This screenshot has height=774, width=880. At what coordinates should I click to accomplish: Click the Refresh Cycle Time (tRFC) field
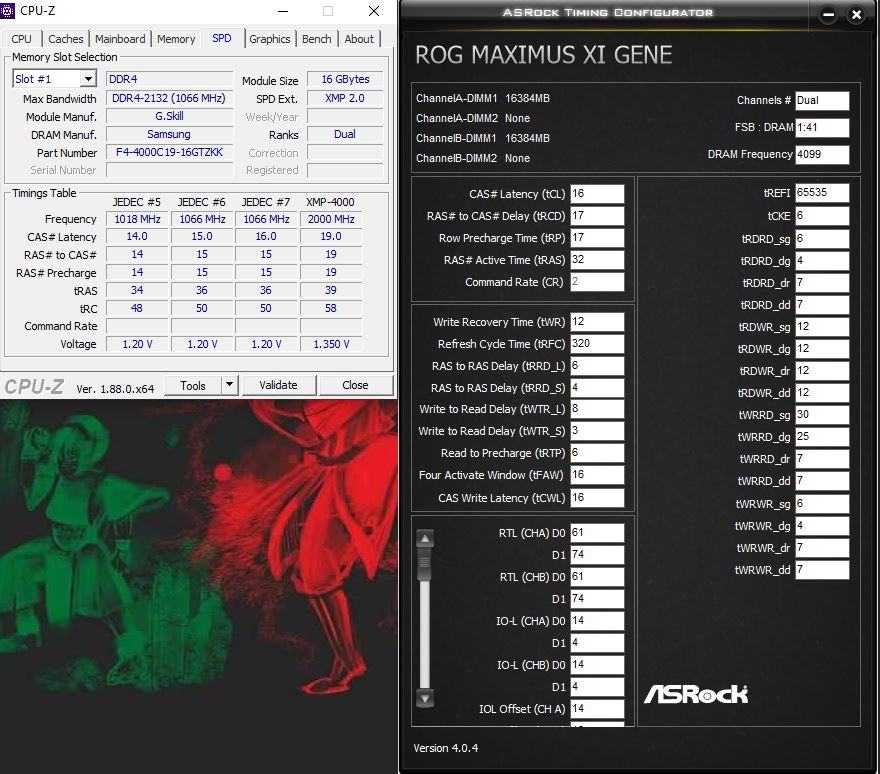pos(597,344)
